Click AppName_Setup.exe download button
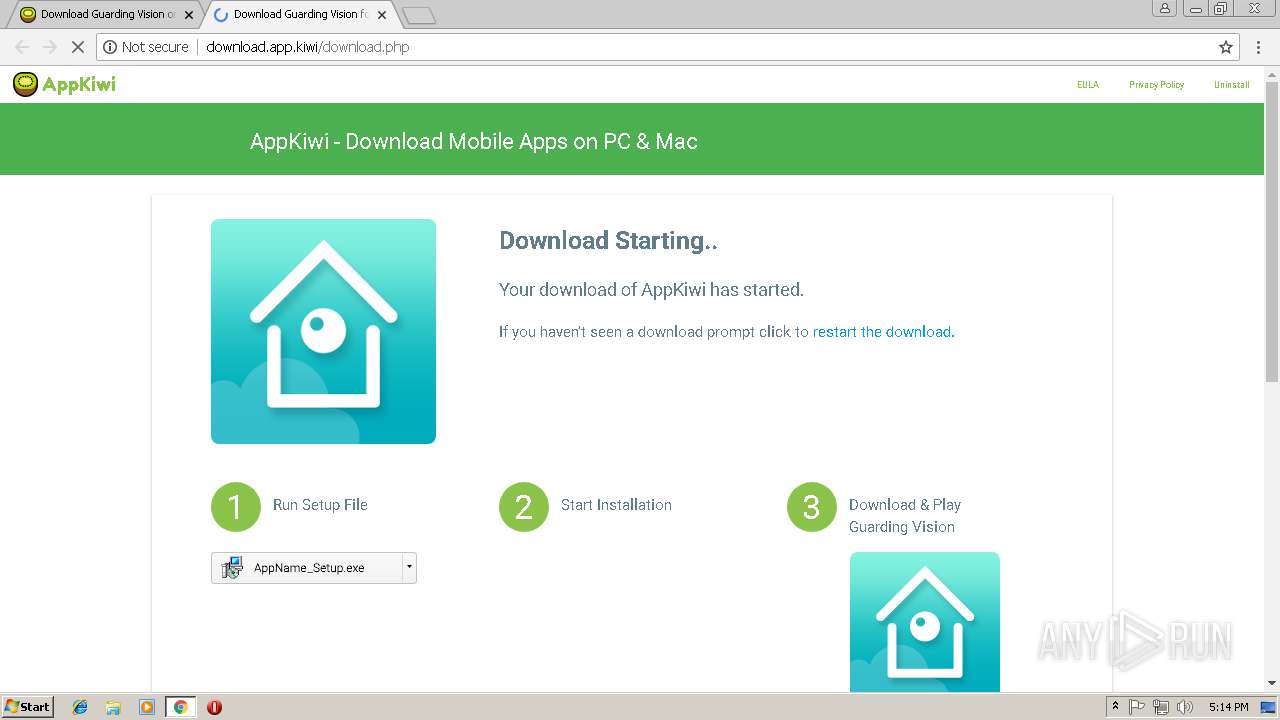Viewport: 1280px width, 720px height. tap(313, 568)
